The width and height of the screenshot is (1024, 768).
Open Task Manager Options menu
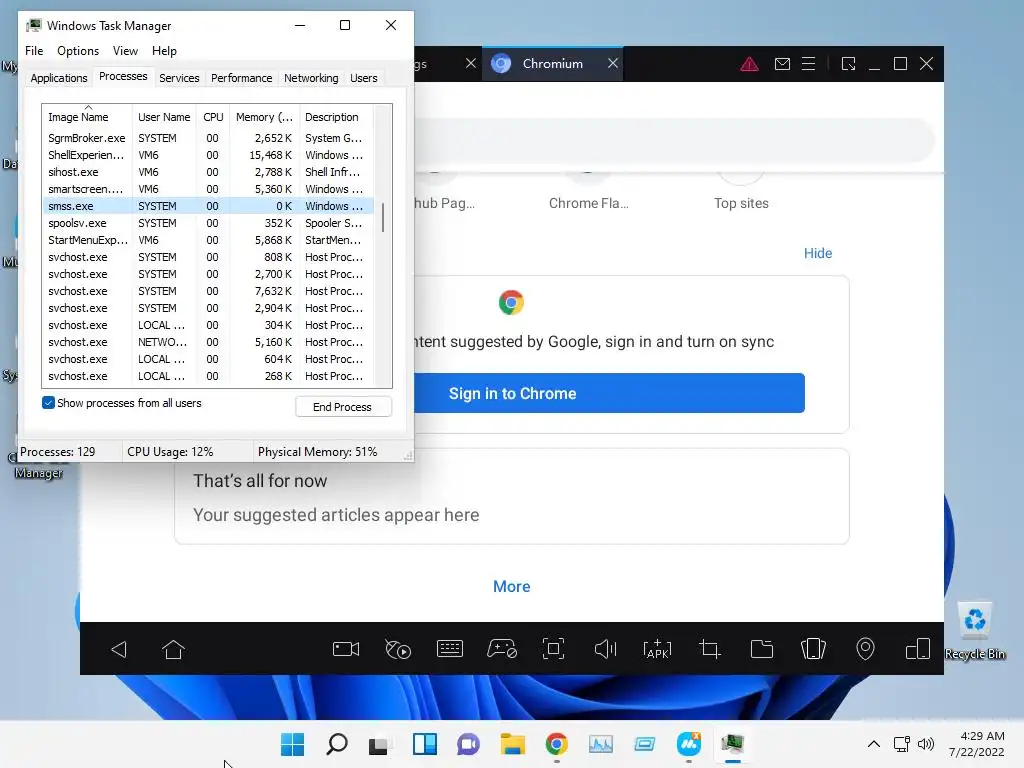point(78,51)
